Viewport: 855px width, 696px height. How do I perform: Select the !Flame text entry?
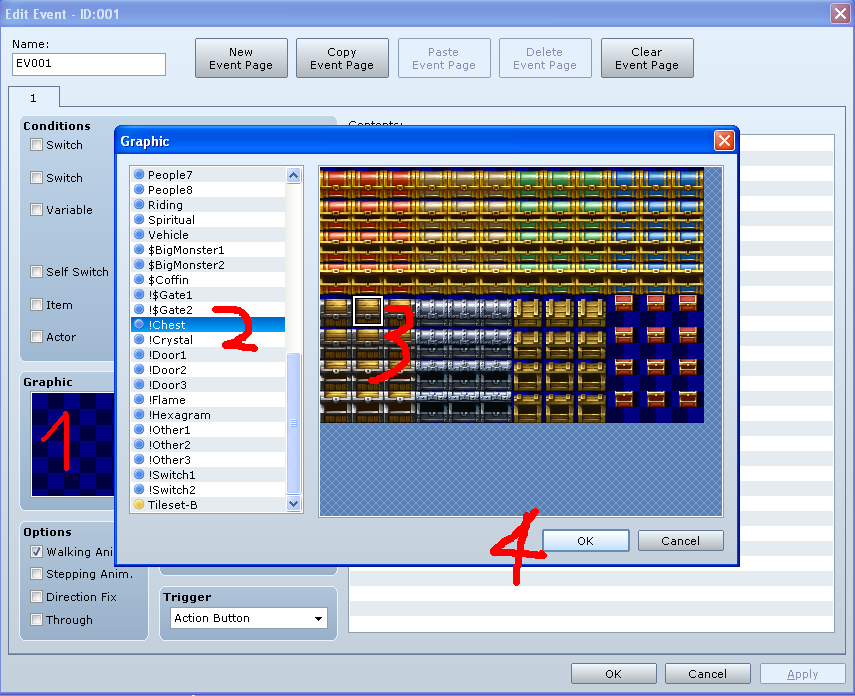click(x=167, y=399)
